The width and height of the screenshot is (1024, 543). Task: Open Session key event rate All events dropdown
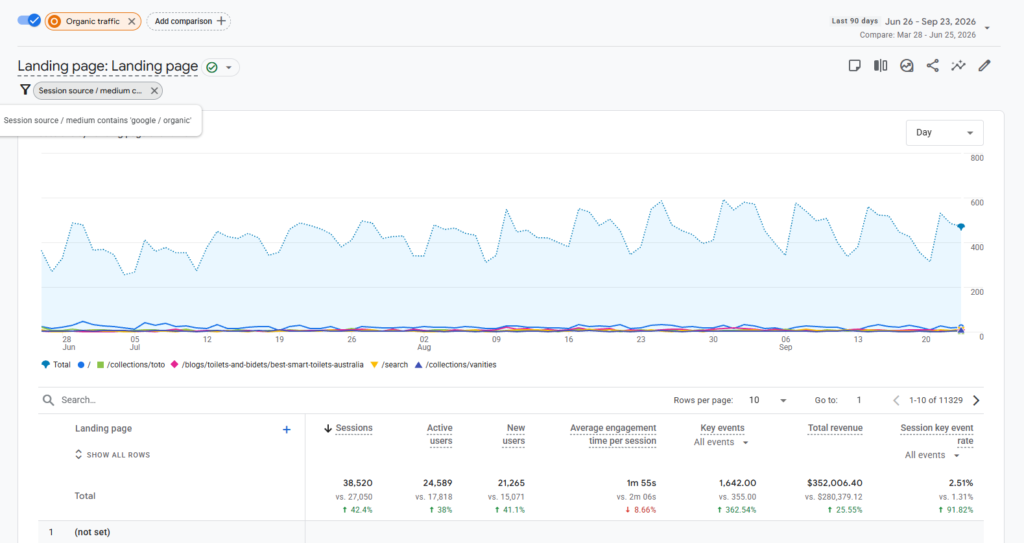coord(932,455)
